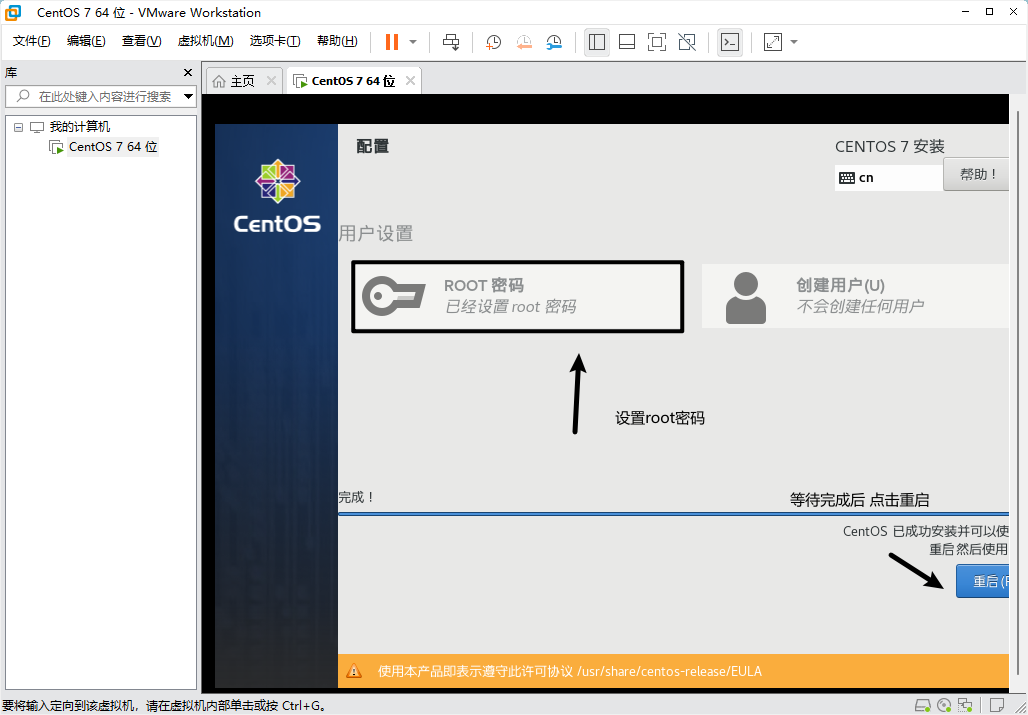Image resolution: width=1028 pixels, height=715 pixels.
Task: Click the blue 重启 reboot button
Action: (x=982, y=581)
